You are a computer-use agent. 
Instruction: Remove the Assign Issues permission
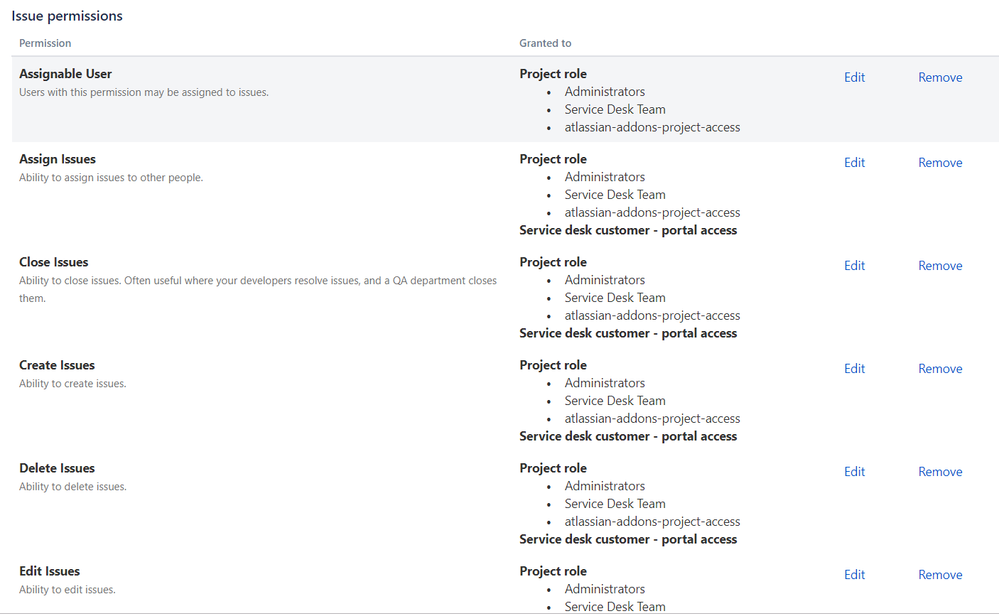[x=940, y=163]
